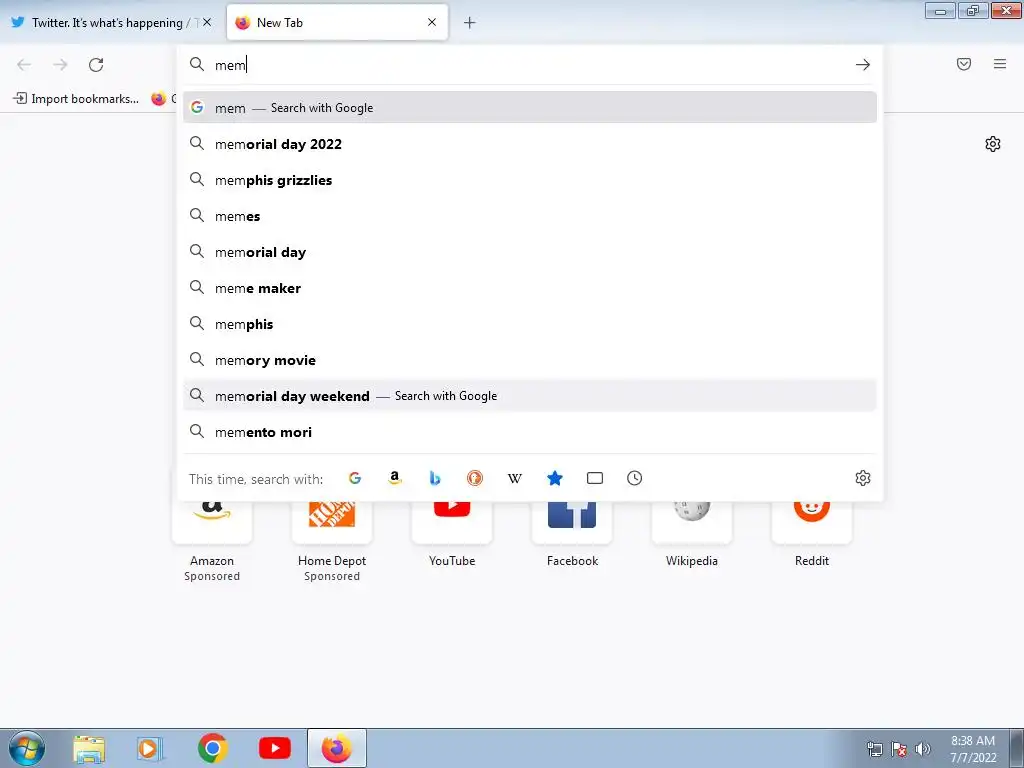Click the Go arrow in the address bar
The width and height of the screenshot is (1024, 768).
tap(863, 65)
